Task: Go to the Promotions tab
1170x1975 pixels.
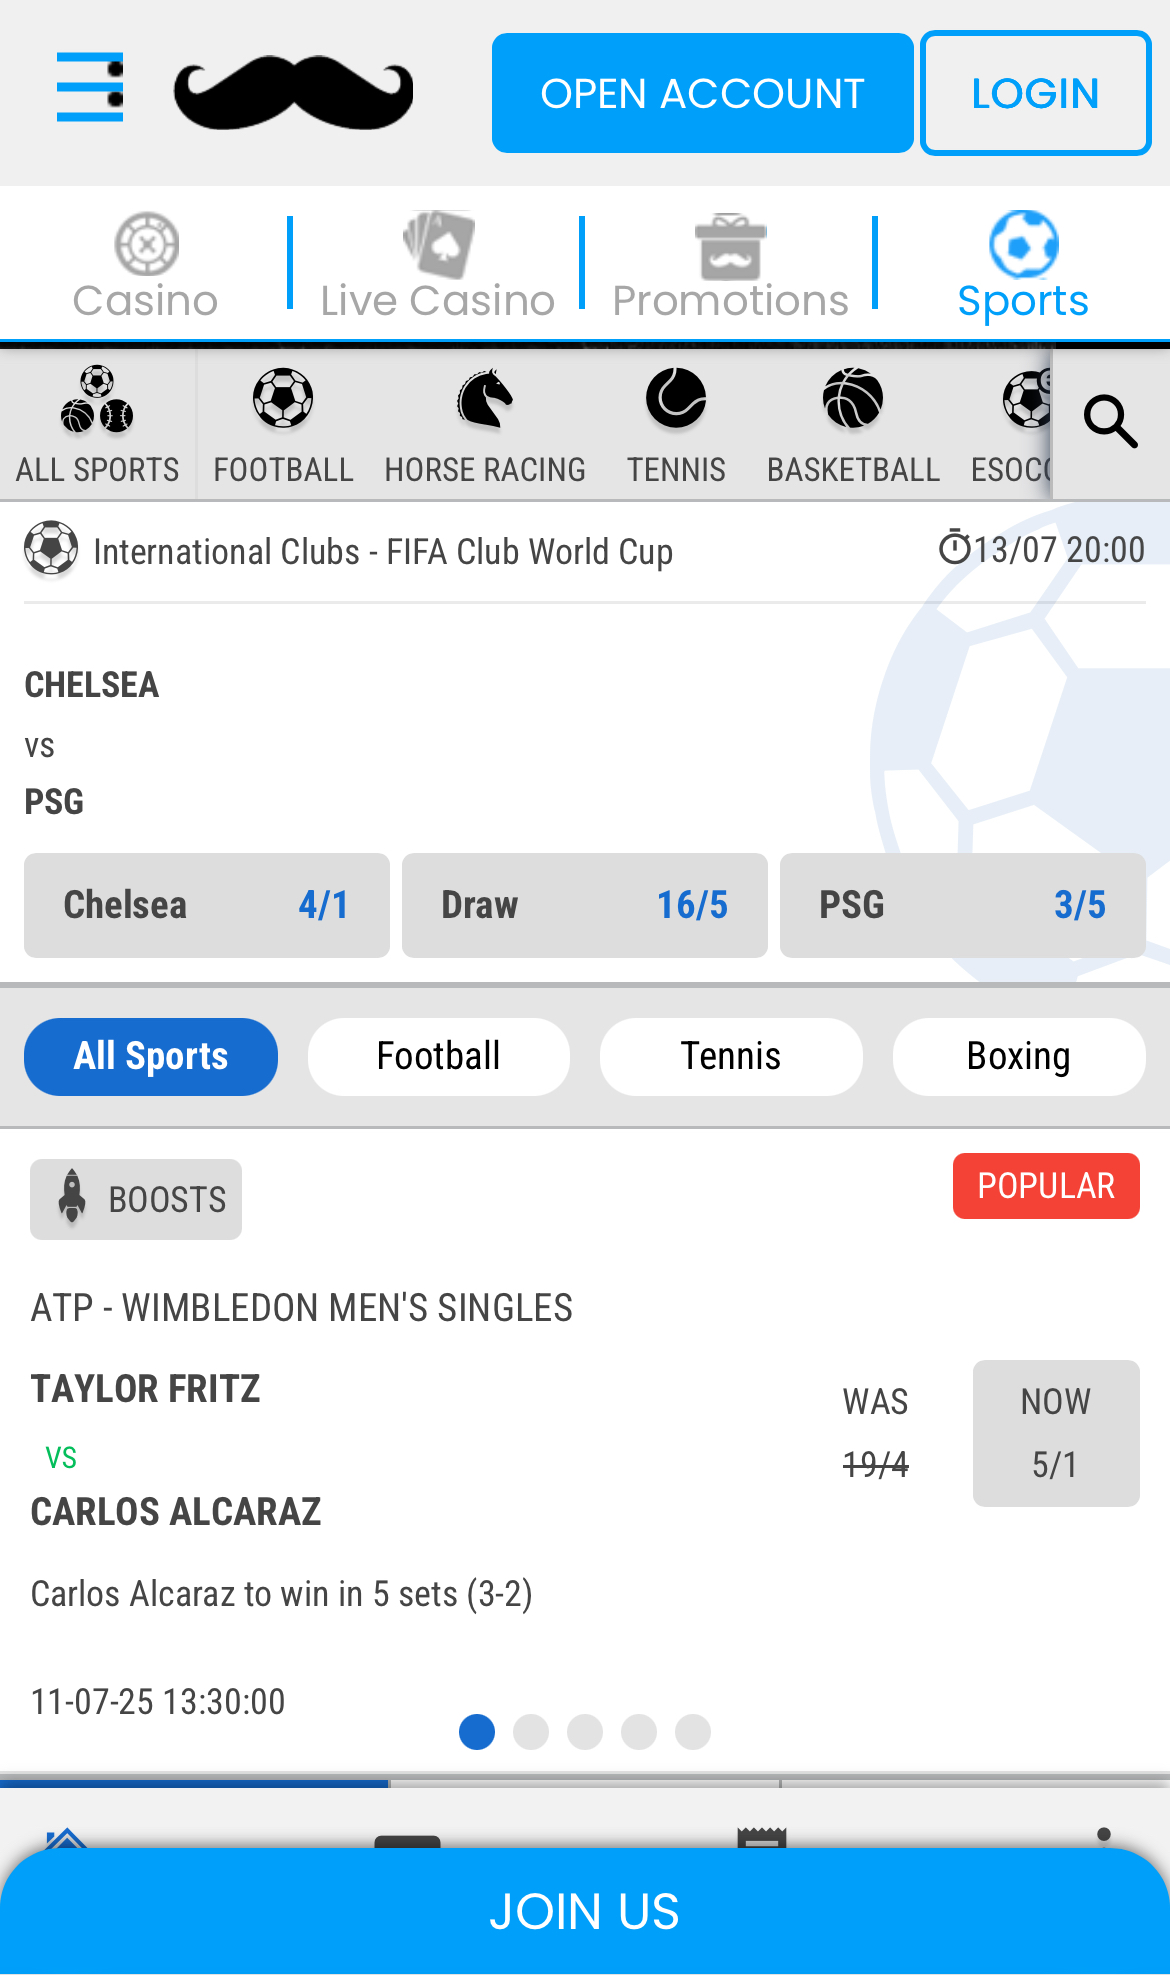Action: tap(730, 266)
